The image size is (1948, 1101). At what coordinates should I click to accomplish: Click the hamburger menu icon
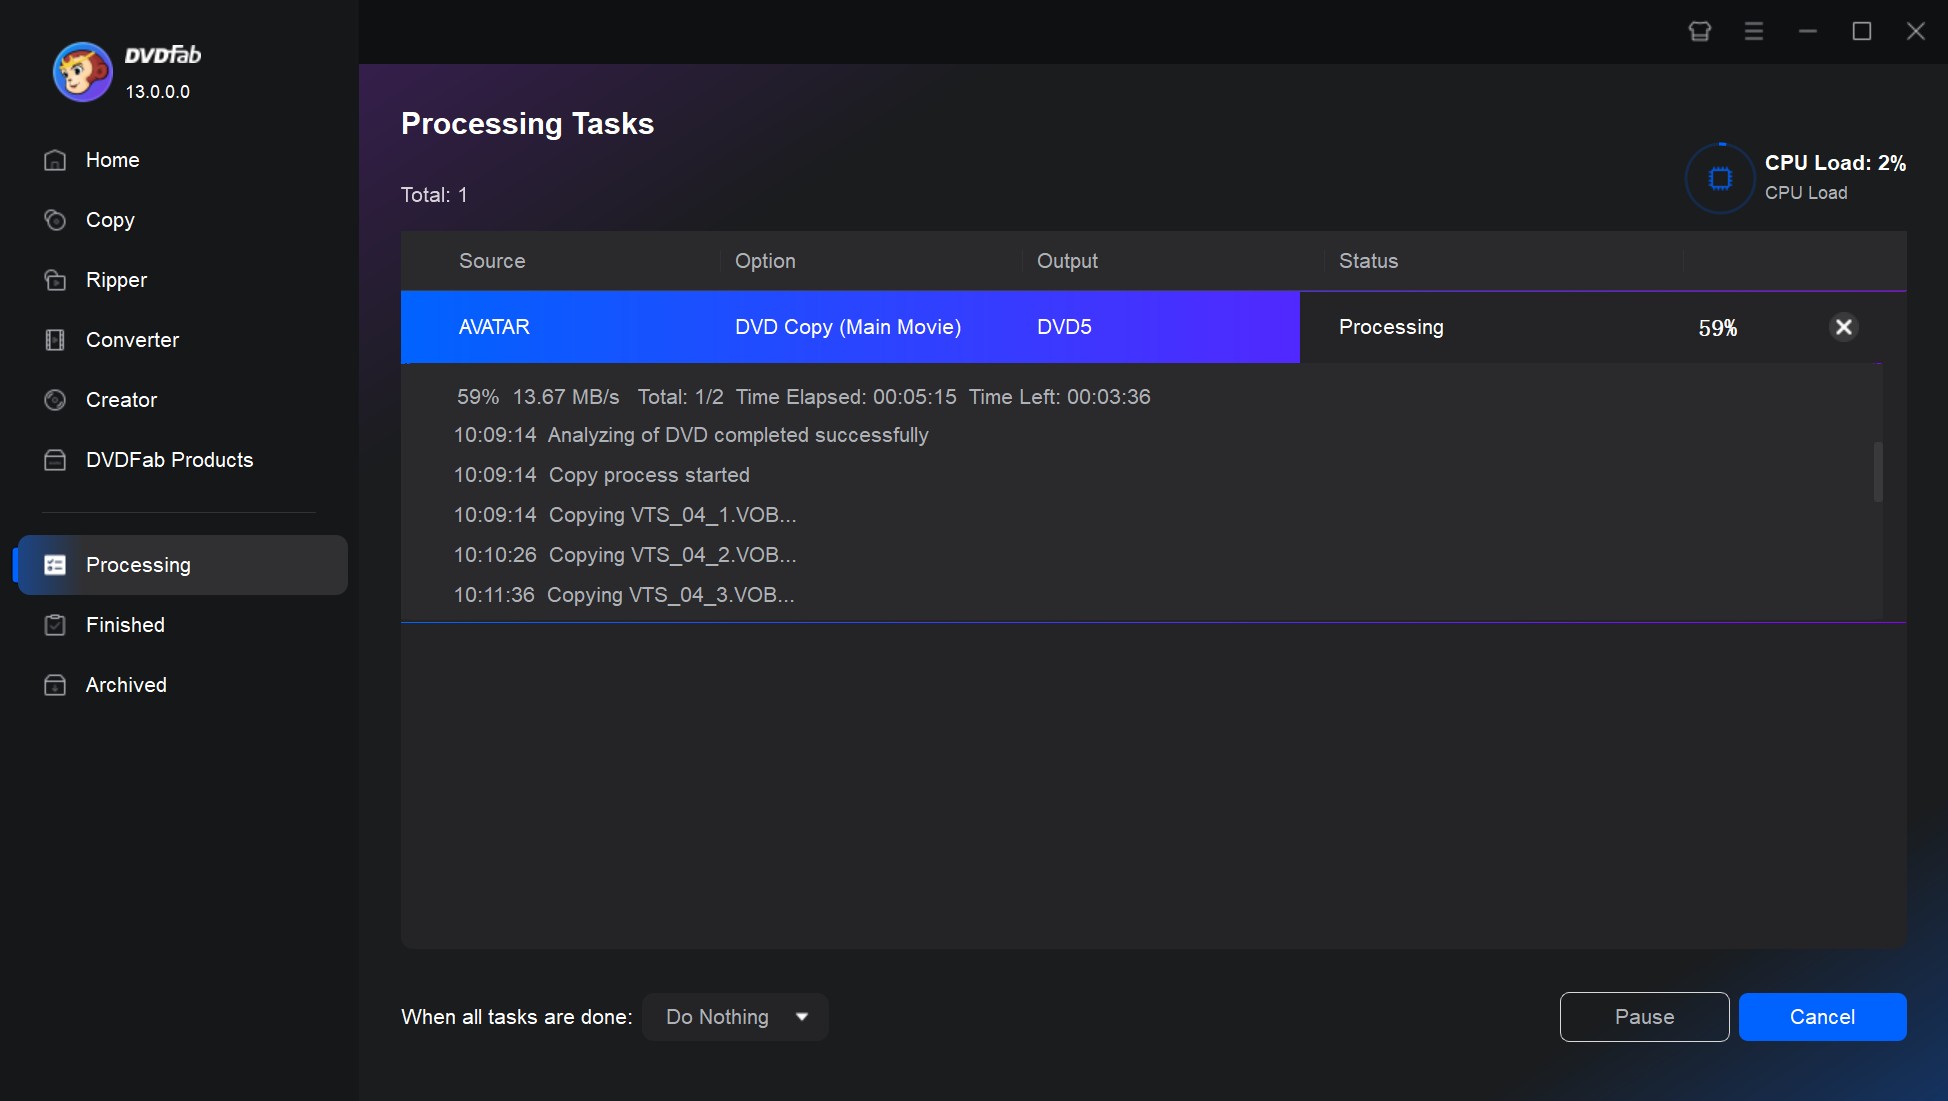pyautogui.click(x=1754, y=28)
